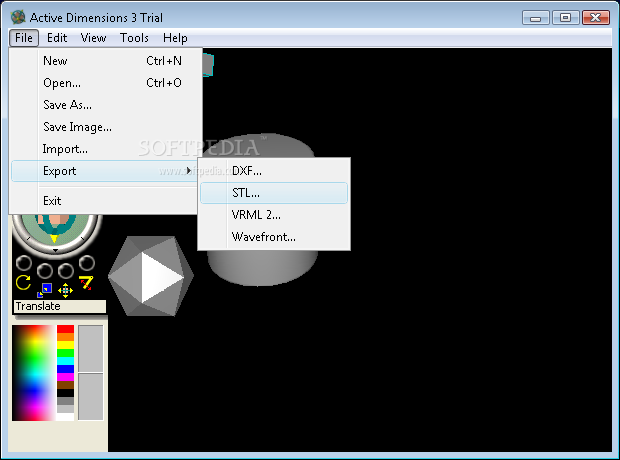This screenshot has height=460, width=620.
Task: Minimize the Active Dimensions window
Action: (535, 18)
